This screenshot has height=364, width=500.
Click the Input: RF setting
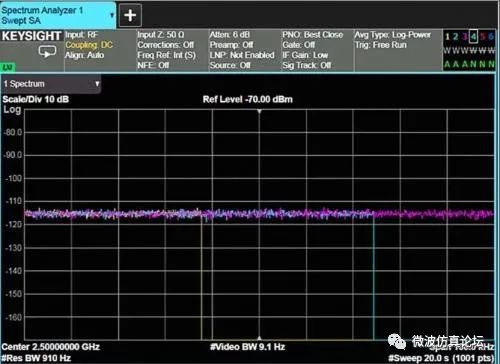(81, 35)
